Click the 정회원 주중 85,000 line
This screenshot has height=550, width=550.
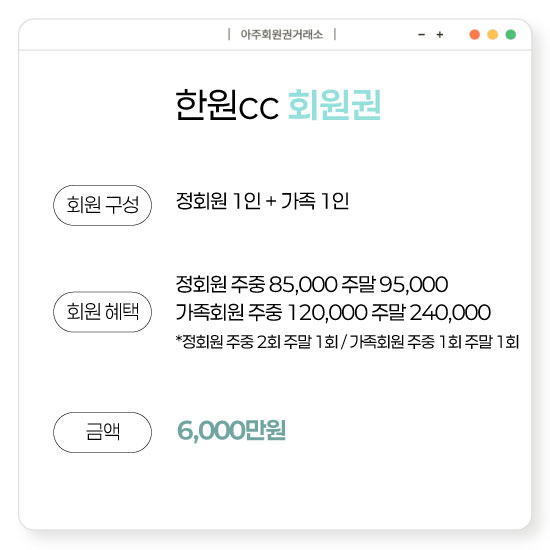point(311,284)
